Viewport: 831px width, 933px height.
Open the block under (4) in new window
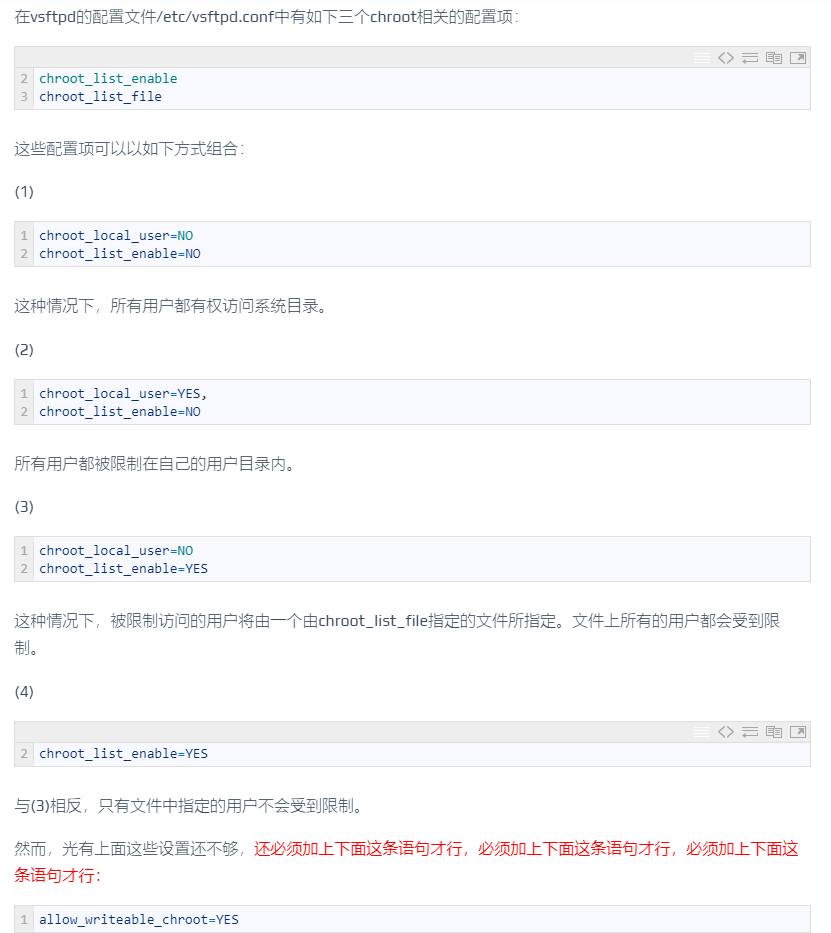[x=798, y=732]
